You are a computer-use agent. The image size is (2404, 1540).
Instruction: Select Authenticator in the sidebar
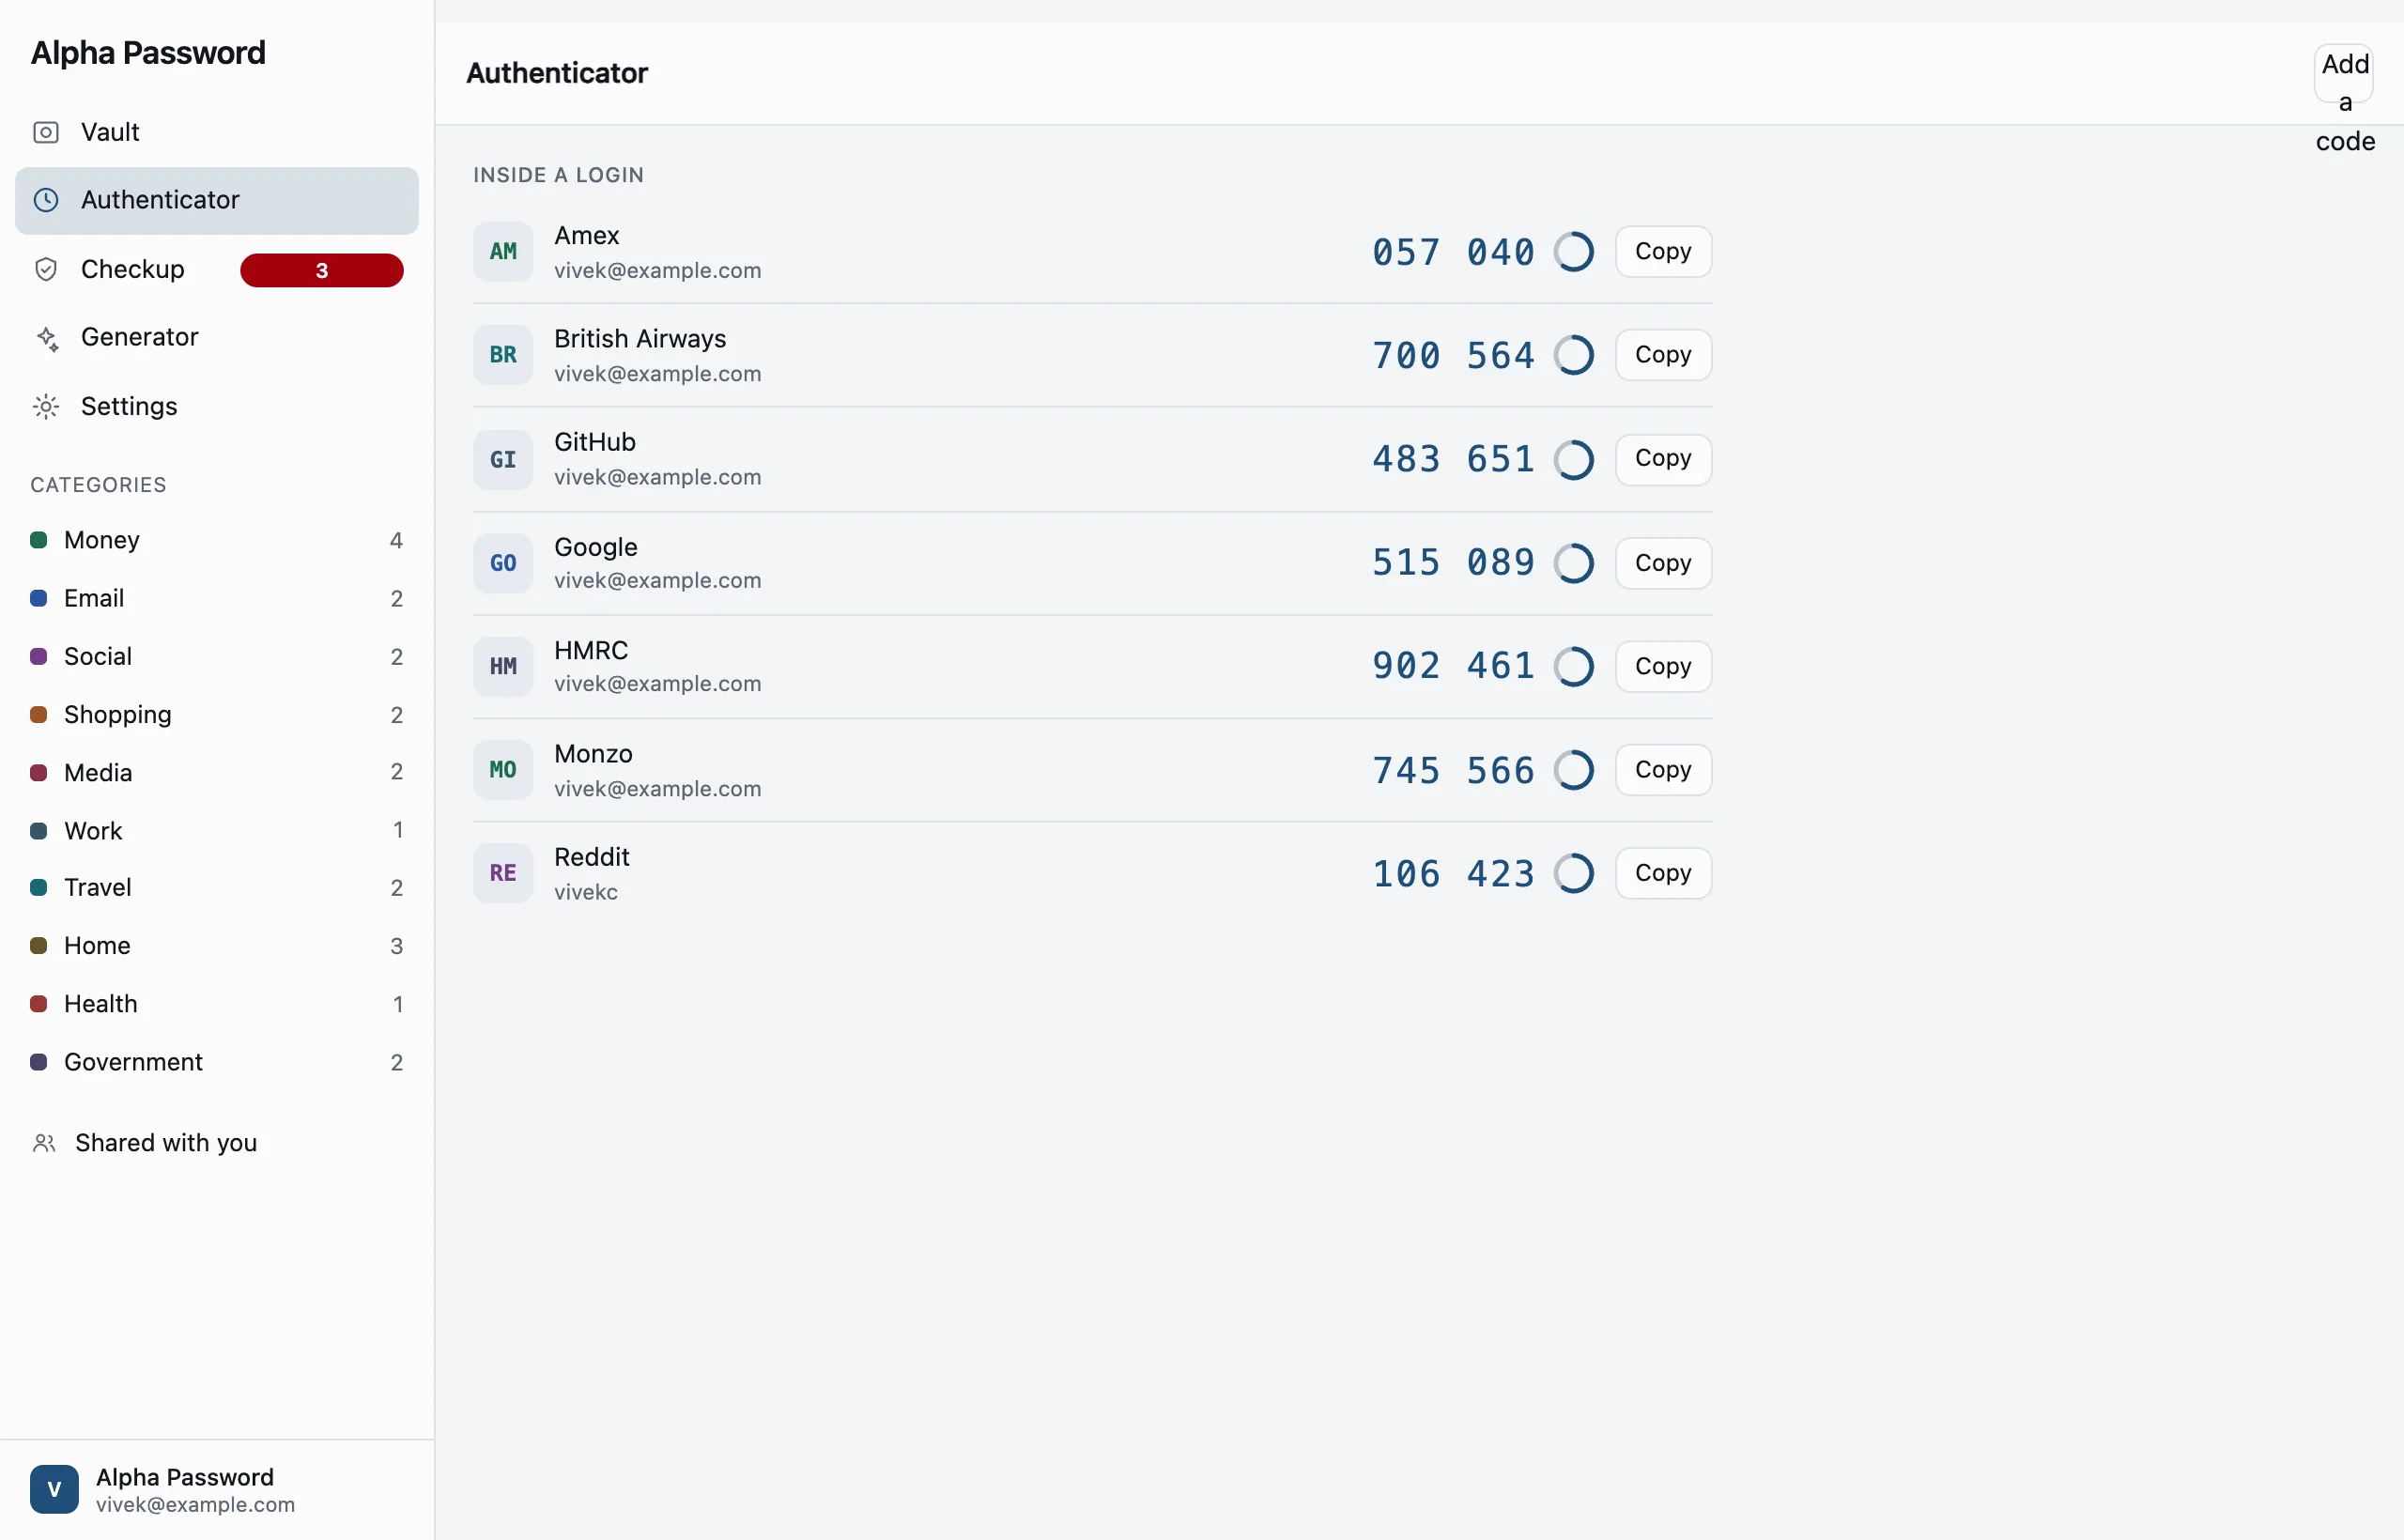pyautogui.click(x=217, y=200)
